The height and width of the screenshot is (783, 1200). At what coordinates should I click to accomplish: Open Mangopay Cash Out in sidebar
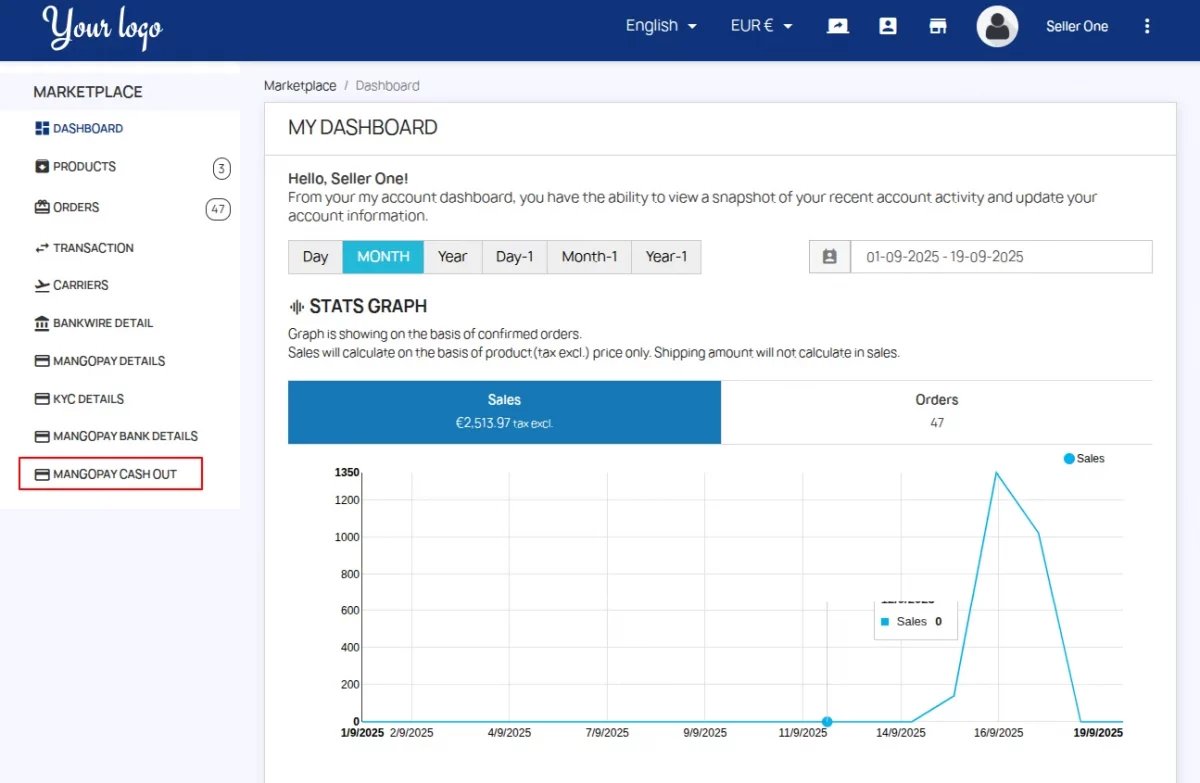[x=114, y=474]
